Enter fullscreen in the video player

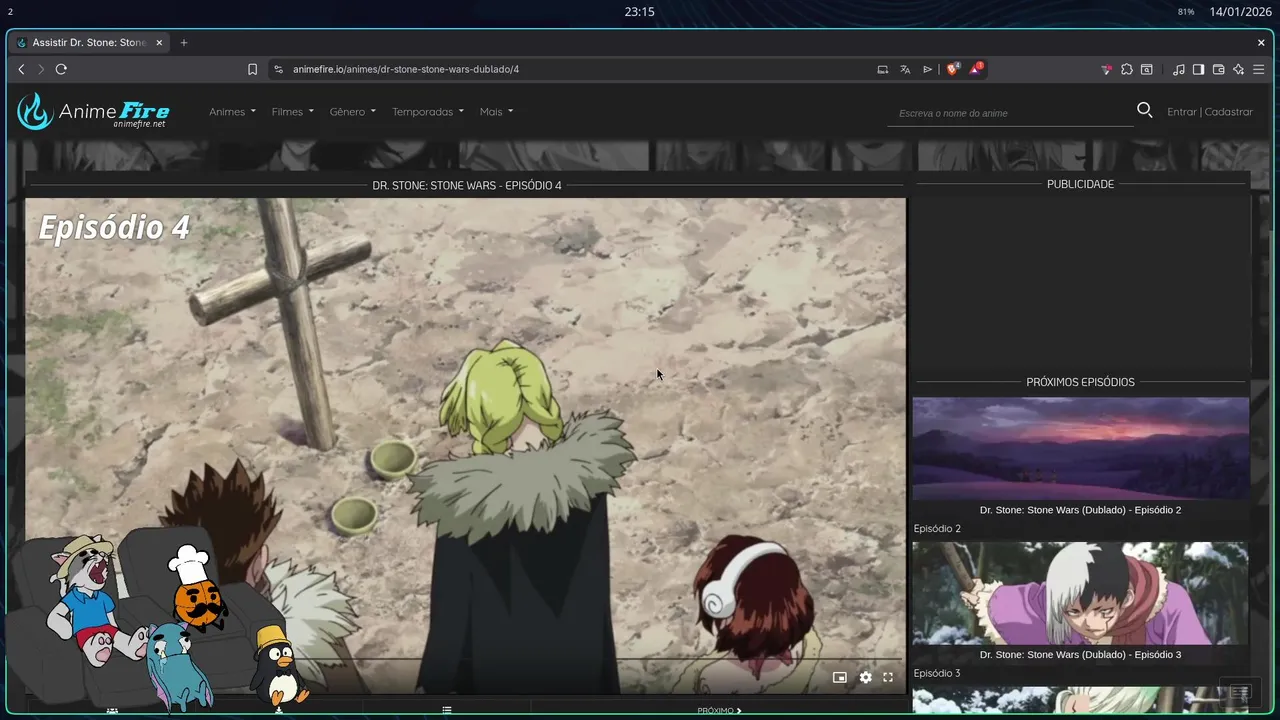click(x=888, y=677)
